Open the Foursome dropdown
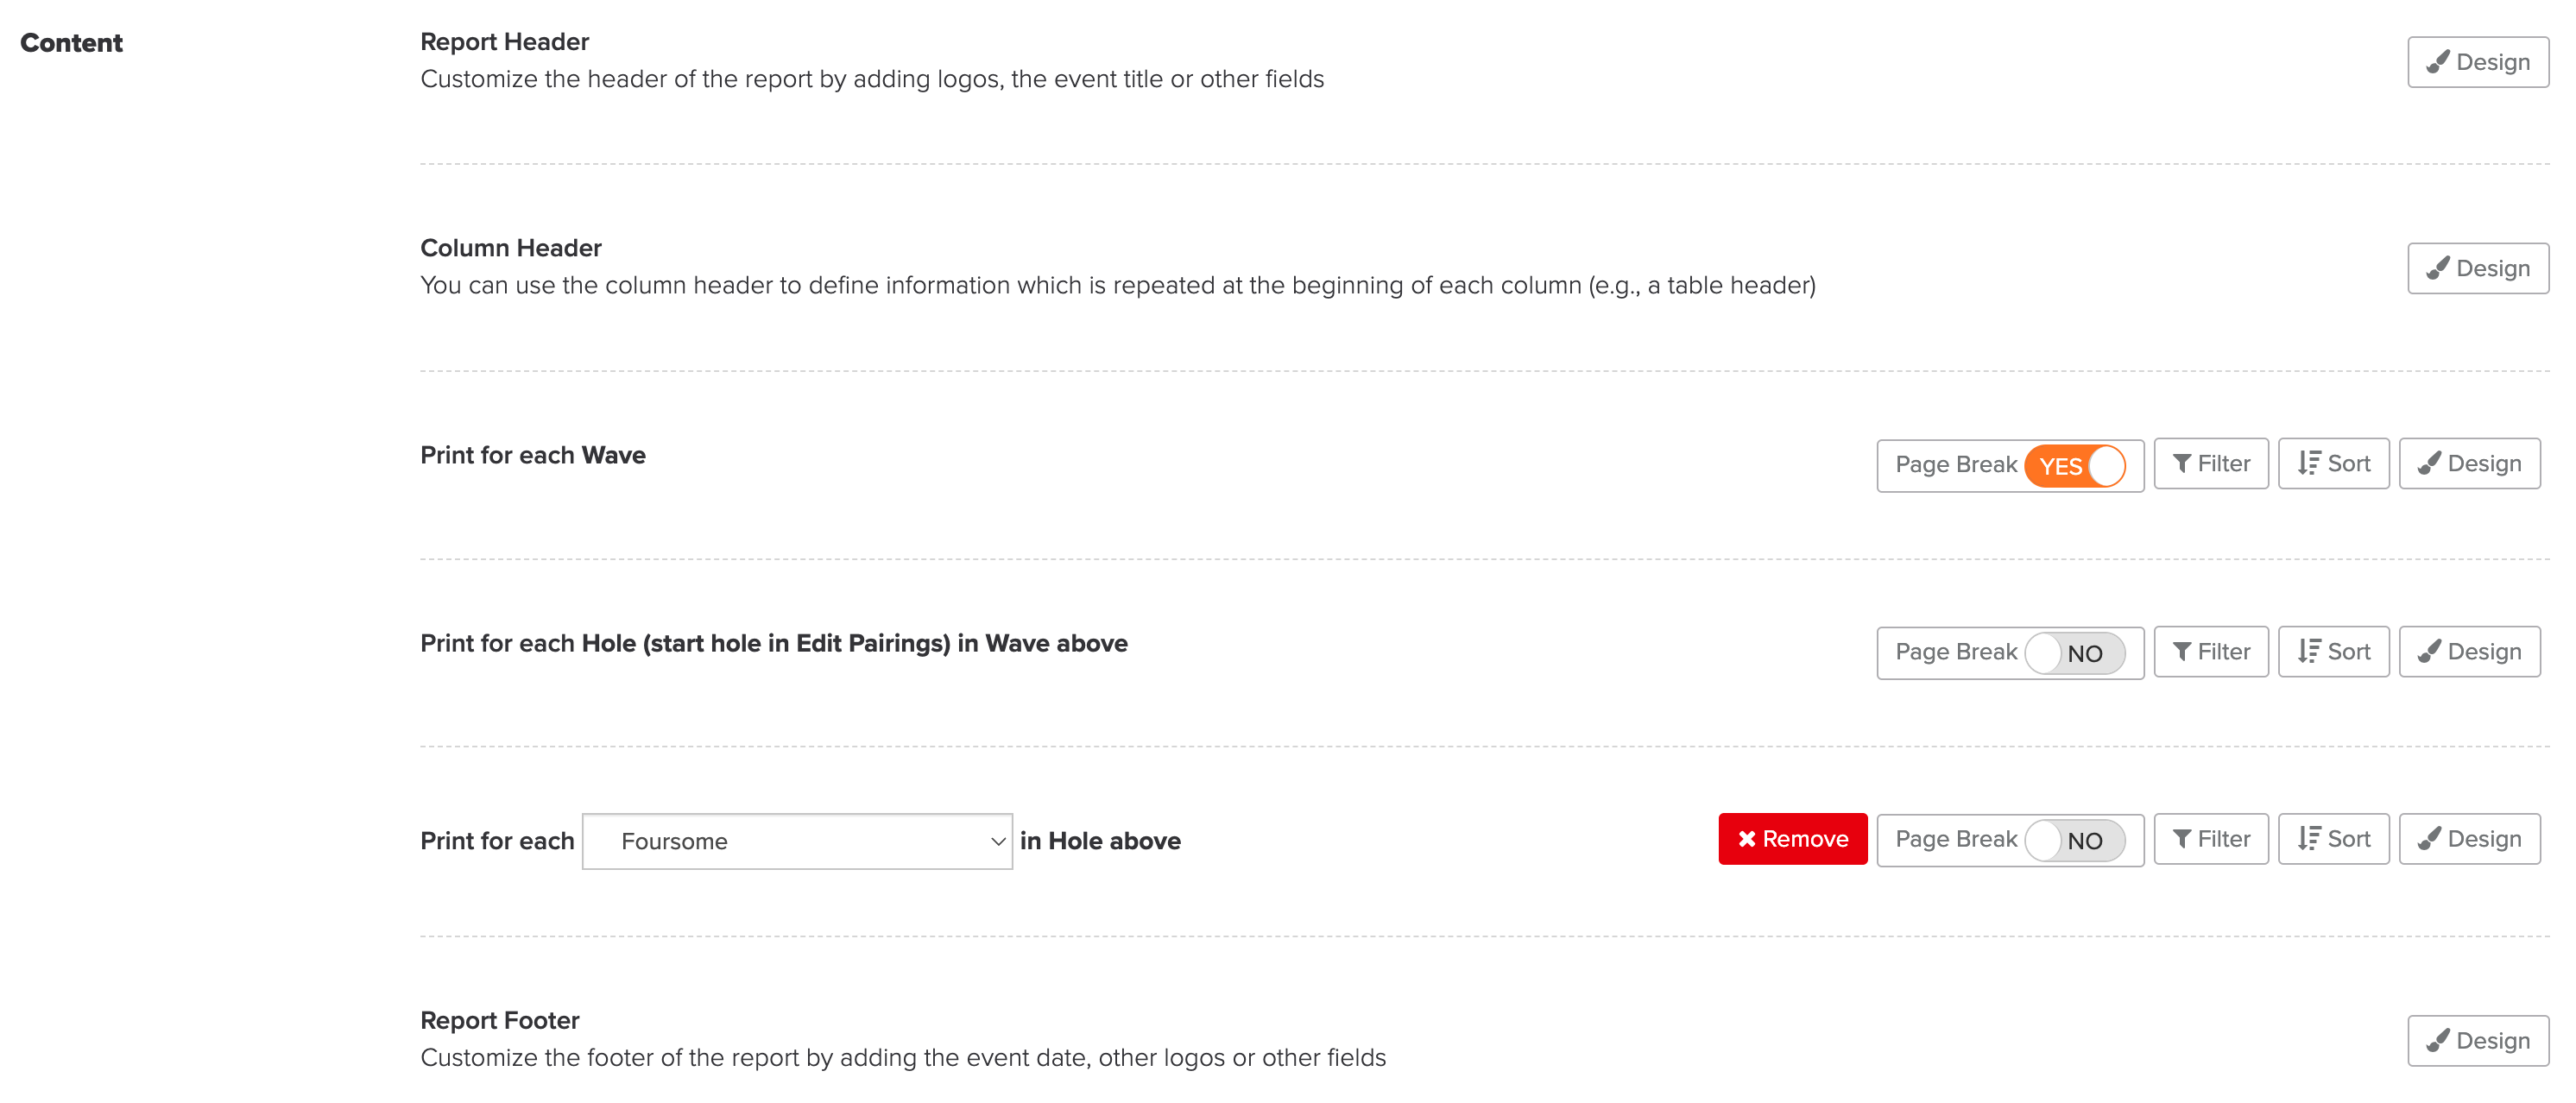This screenshot has width=2576, height=1103. click(797, 841)
